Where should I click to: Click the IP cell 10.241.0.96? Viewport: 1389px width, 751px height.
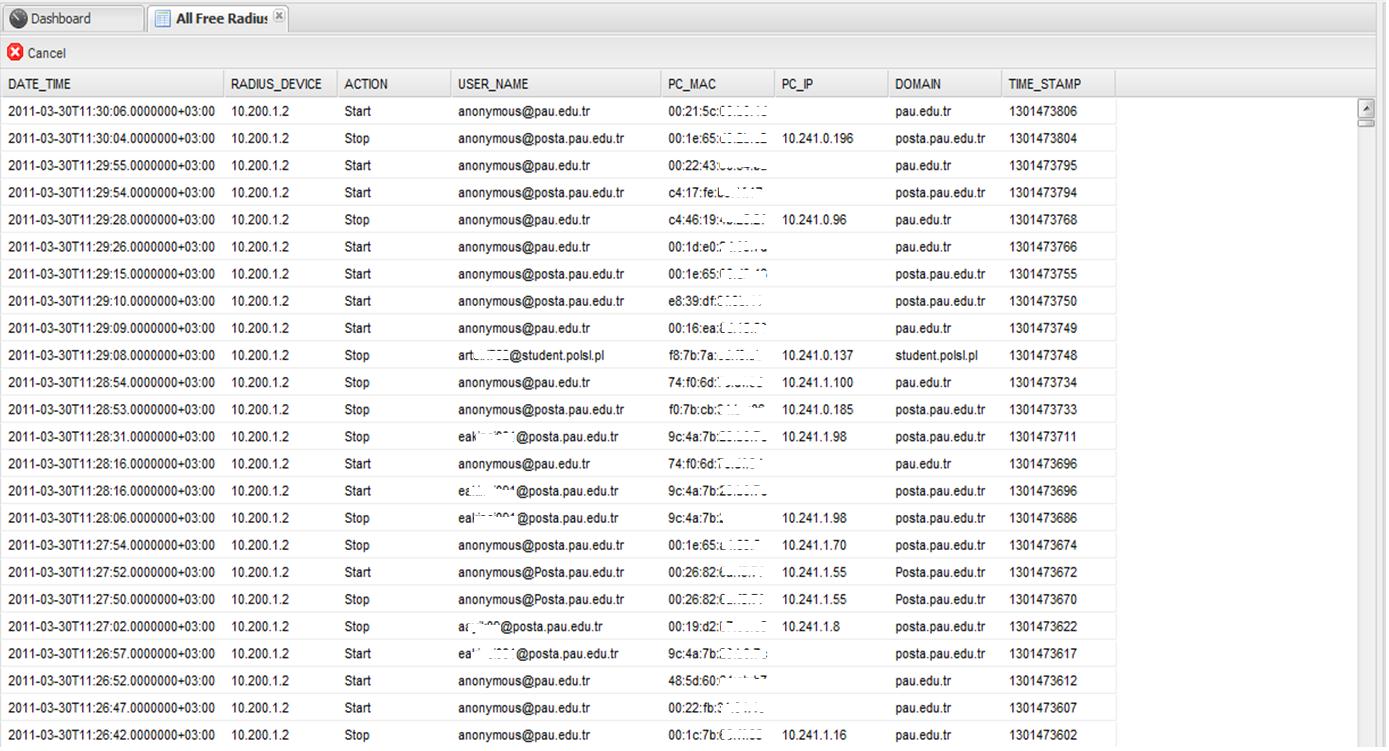click(x=814, y=219)
